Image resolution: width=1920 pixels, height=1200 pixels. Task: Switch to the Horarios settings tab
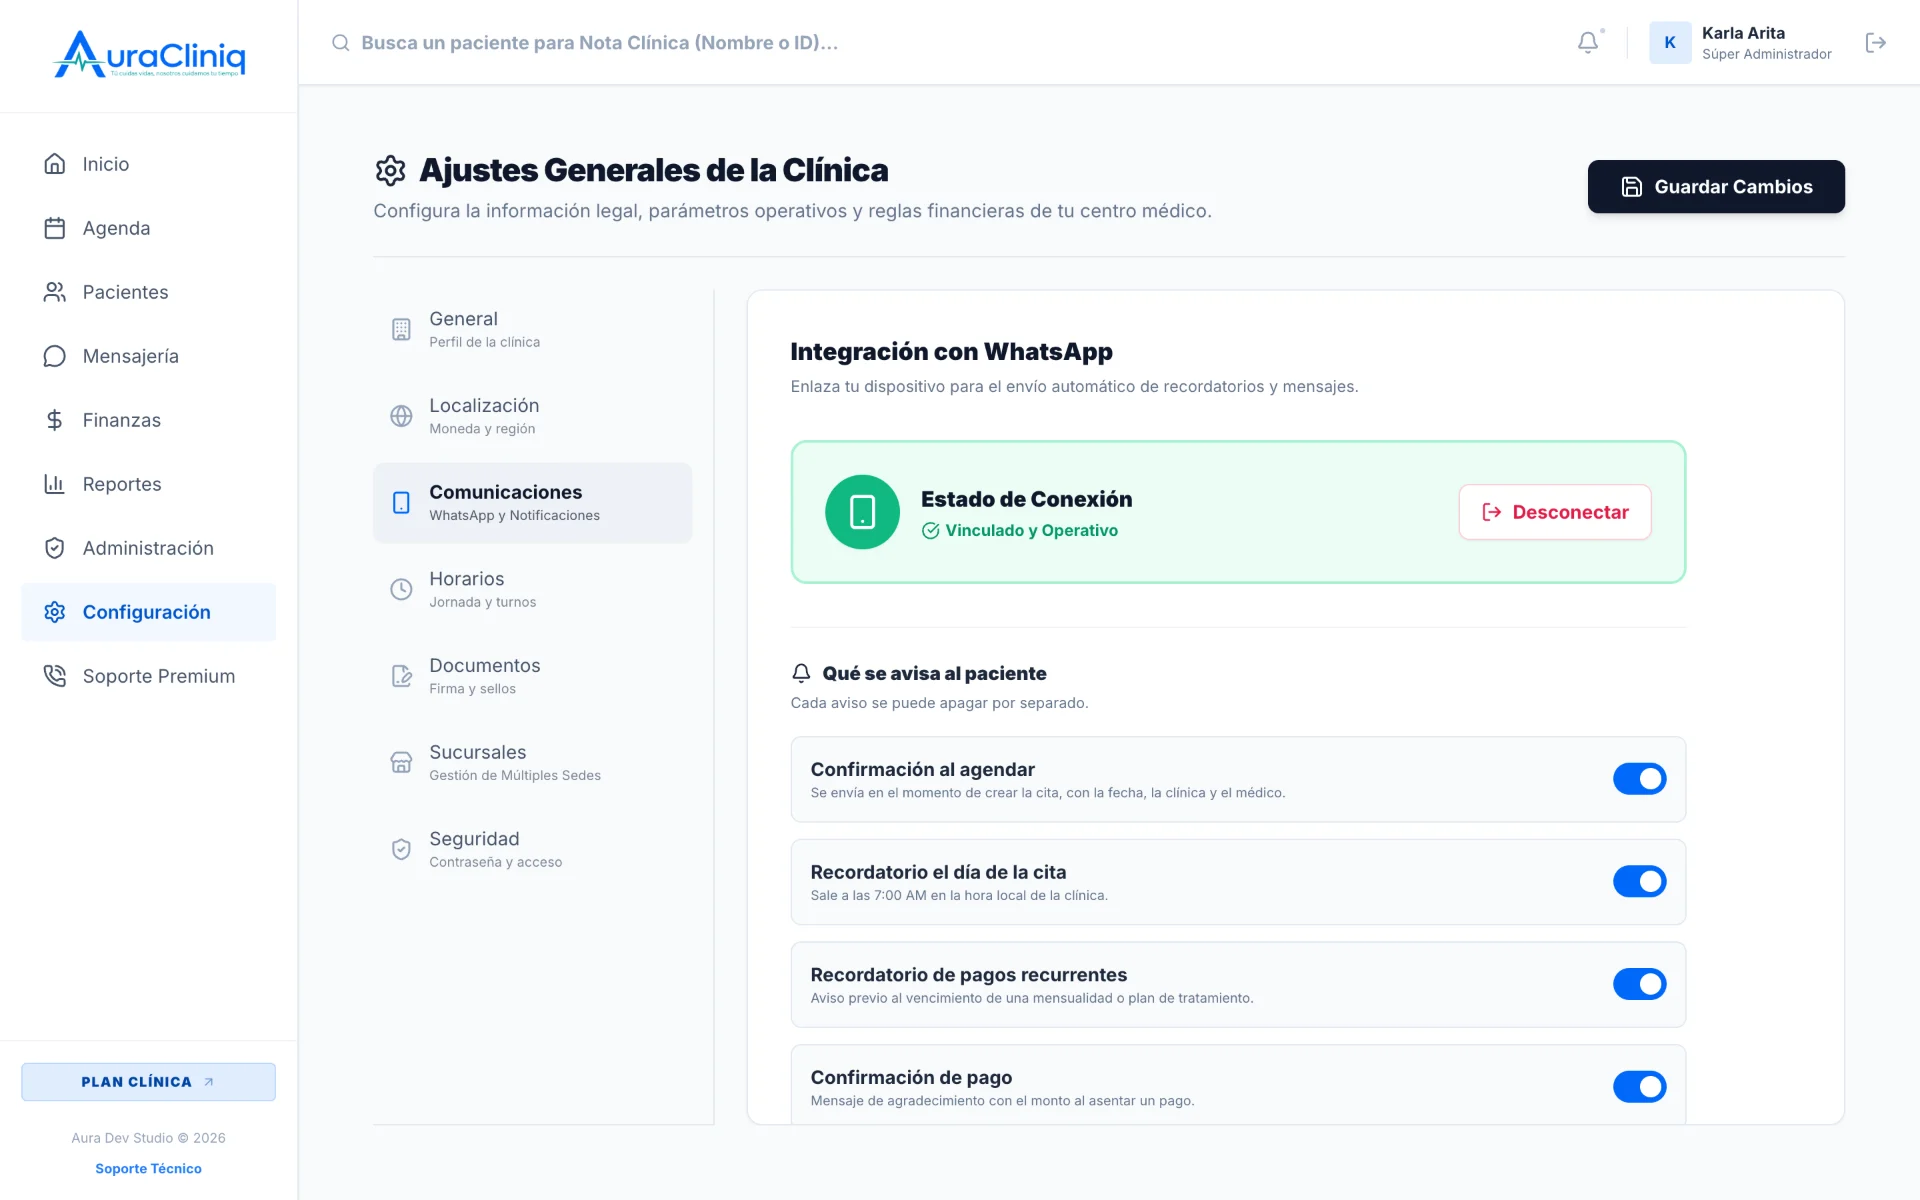coord(532,590)
